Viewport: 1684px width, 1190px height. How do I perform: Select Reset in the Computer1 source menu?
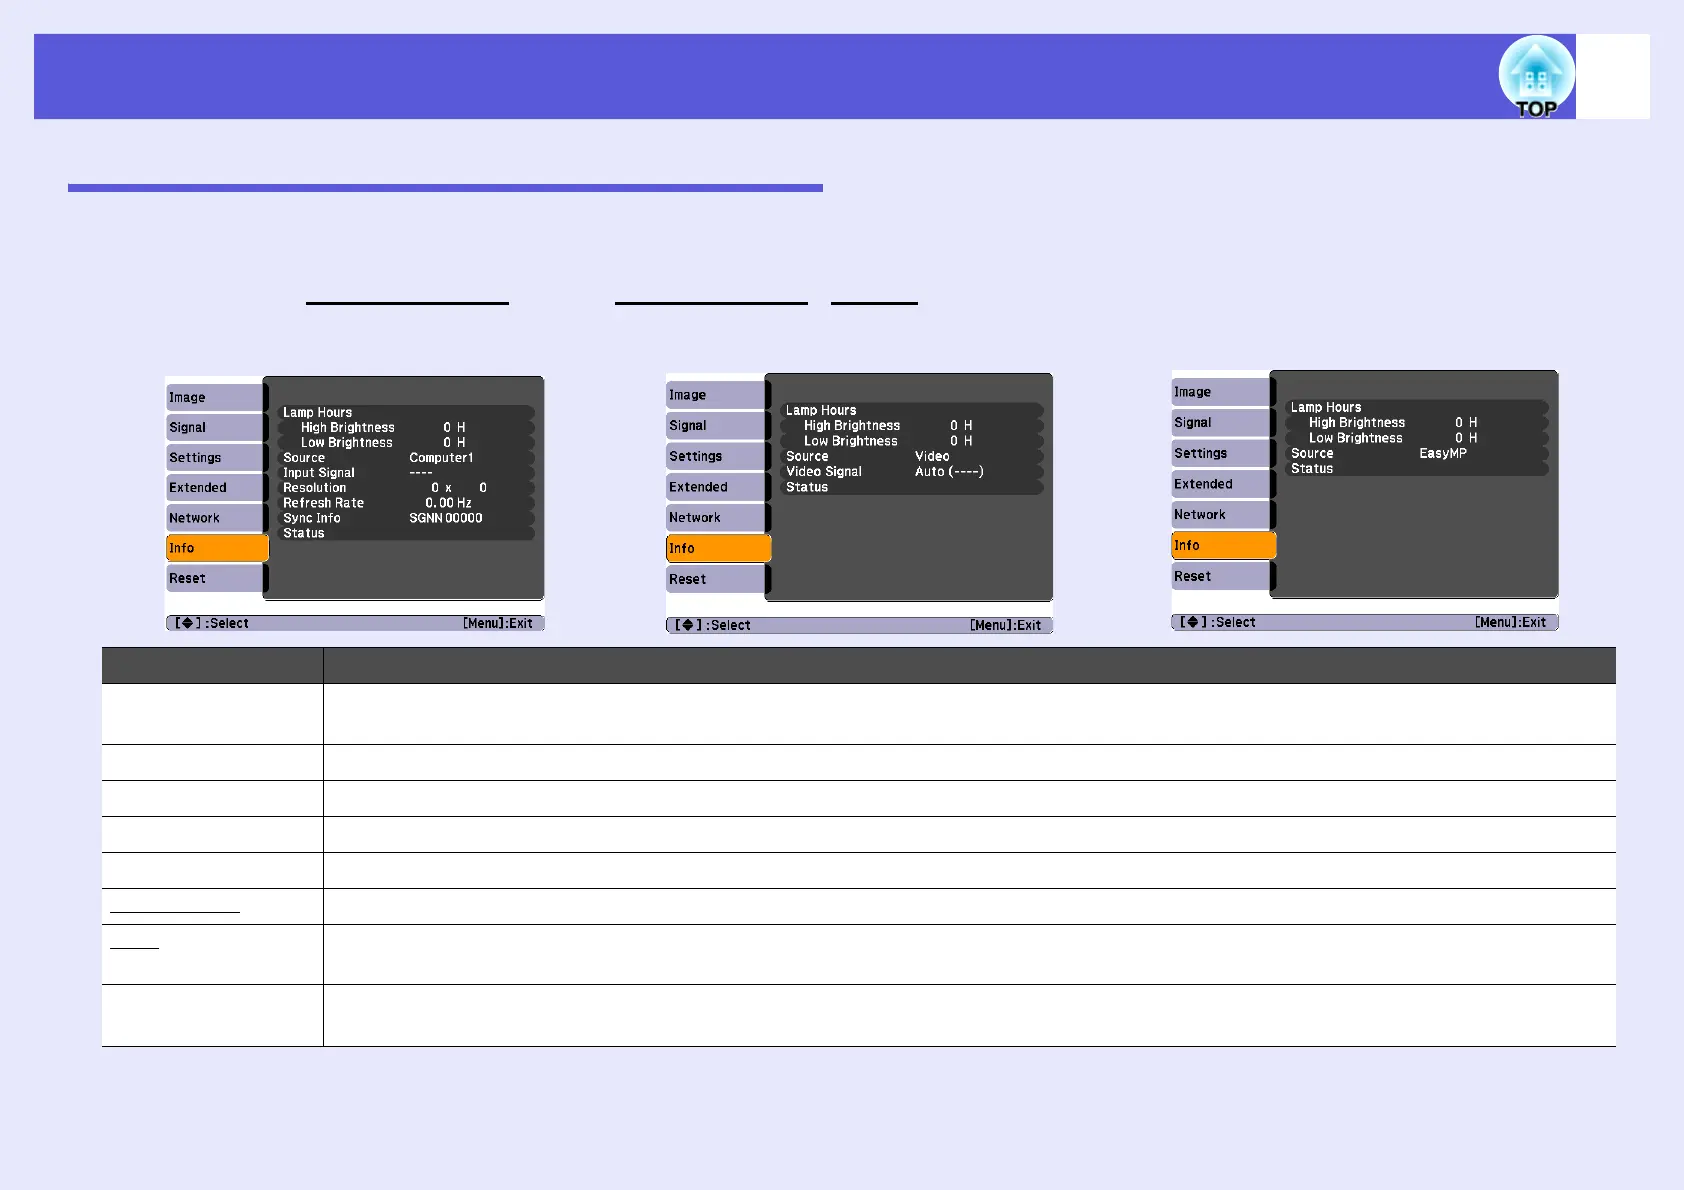(x=215, y=578)
